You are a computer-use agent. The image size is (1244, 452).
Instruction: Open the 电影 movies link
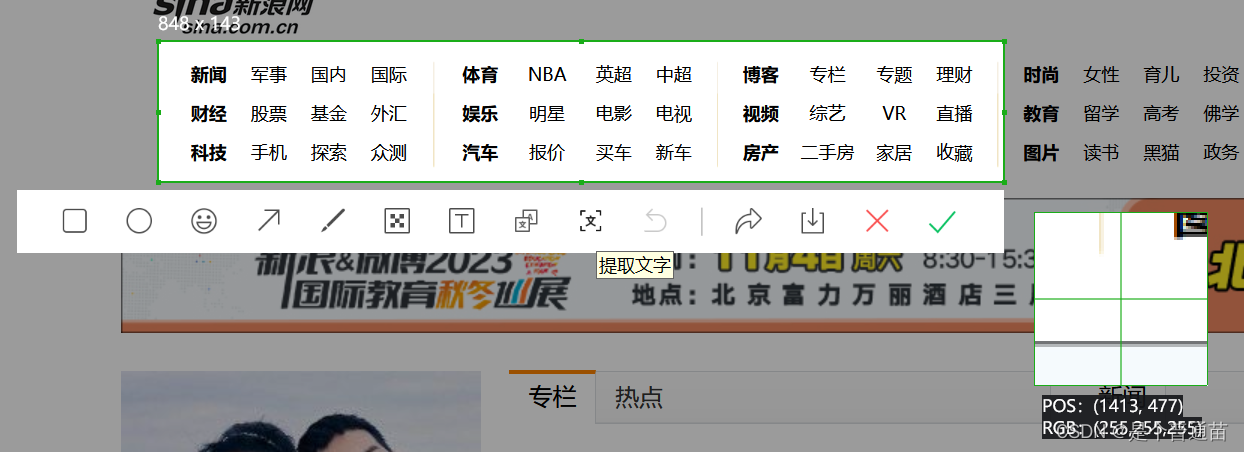614,114
